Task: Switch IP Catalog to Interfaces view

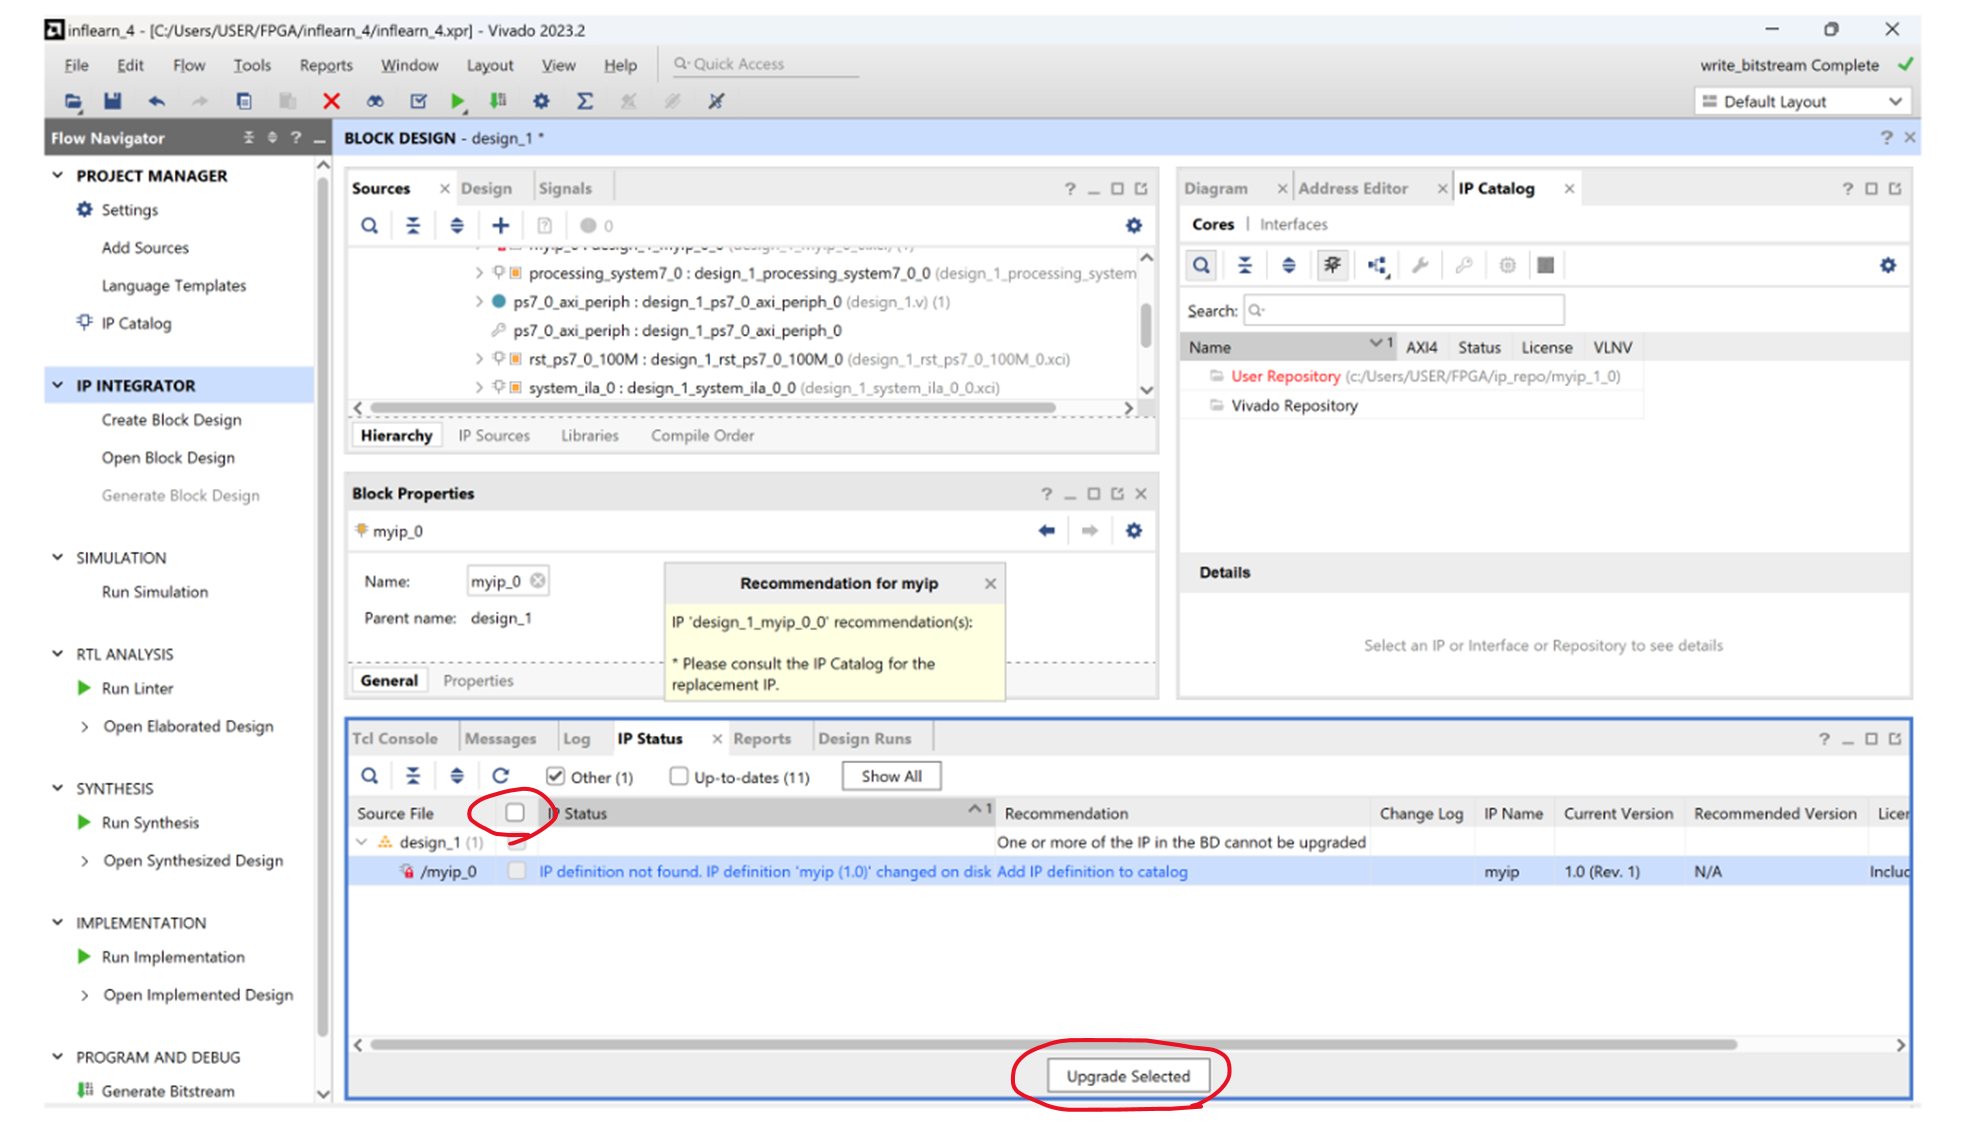Action: 1293,224
